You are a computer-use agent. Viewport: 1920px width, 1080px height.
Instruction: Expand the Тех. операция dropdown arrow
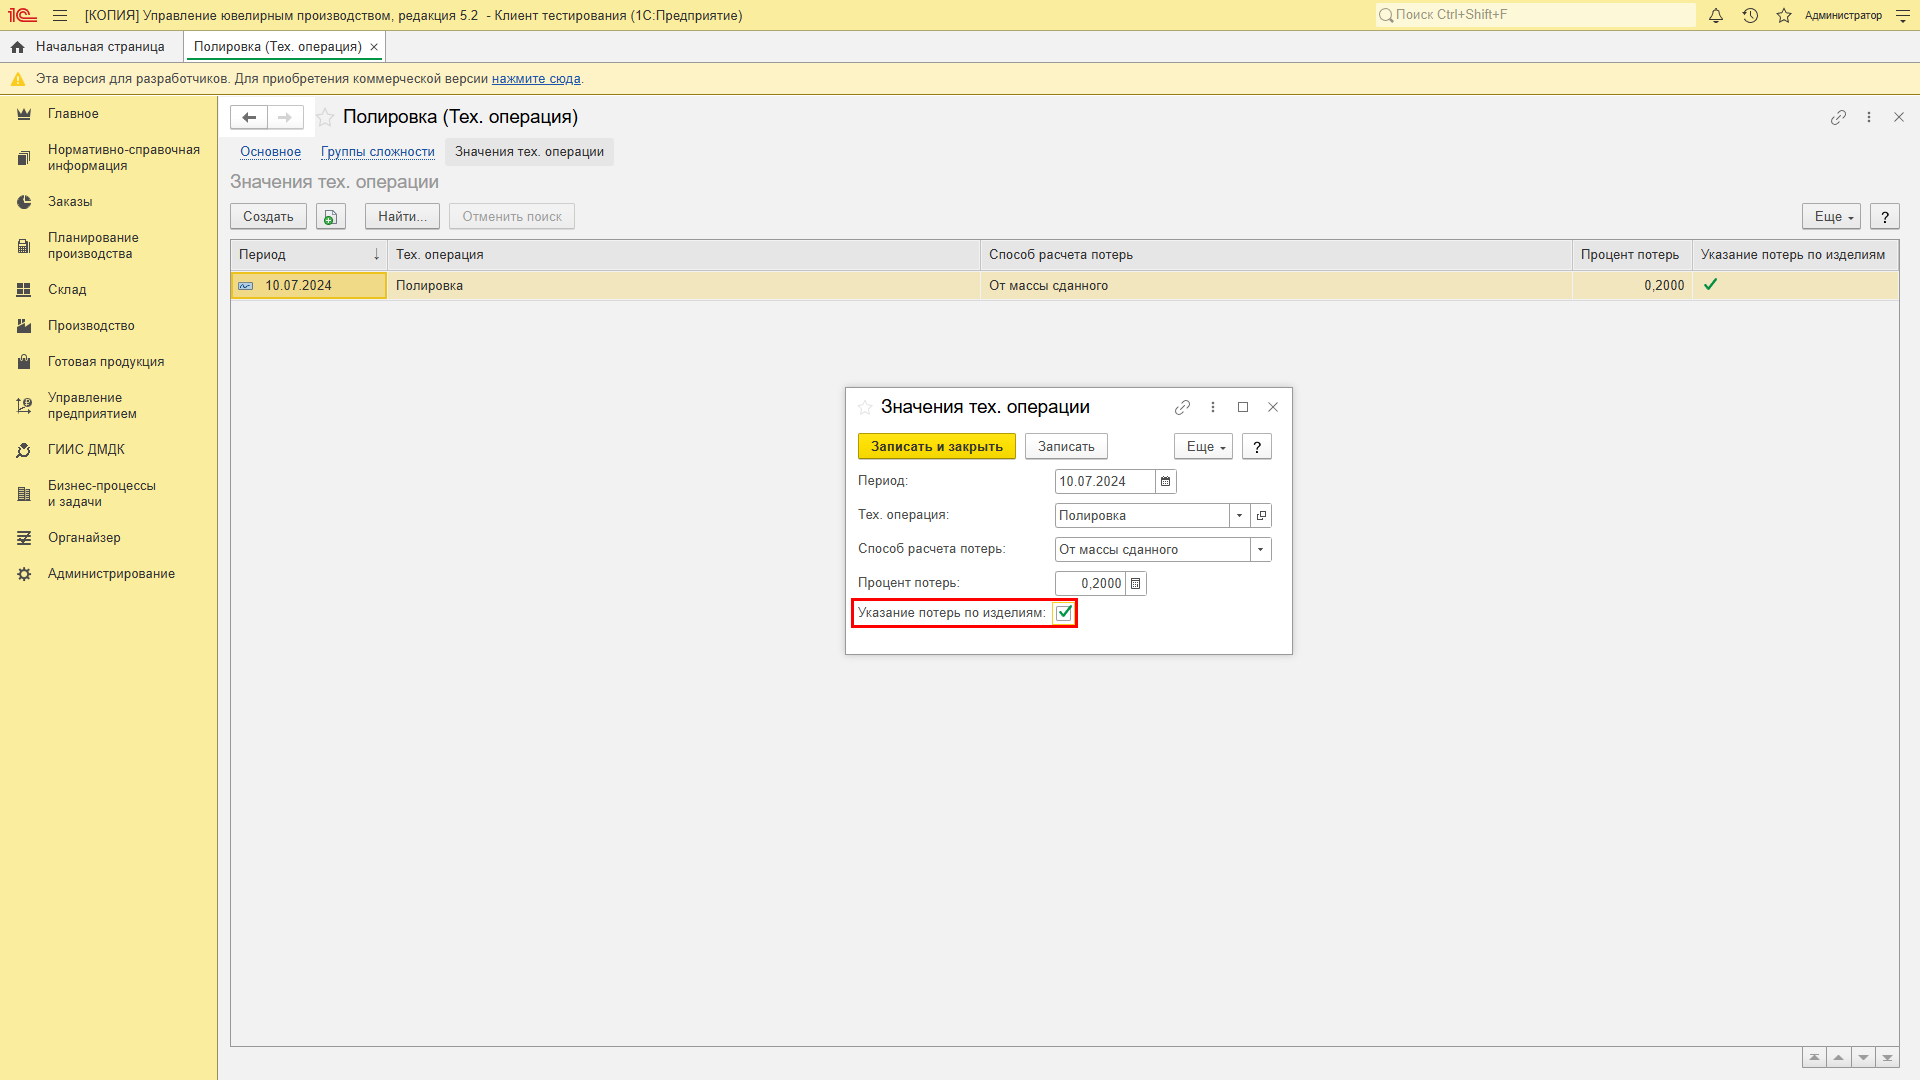pos(1239,515)
